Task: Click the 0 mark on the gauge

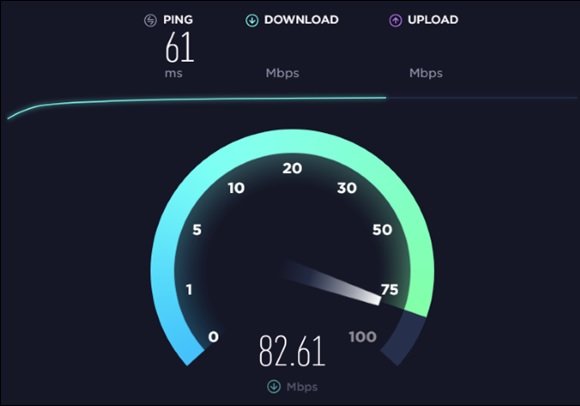Action: [x=213, y=336]
